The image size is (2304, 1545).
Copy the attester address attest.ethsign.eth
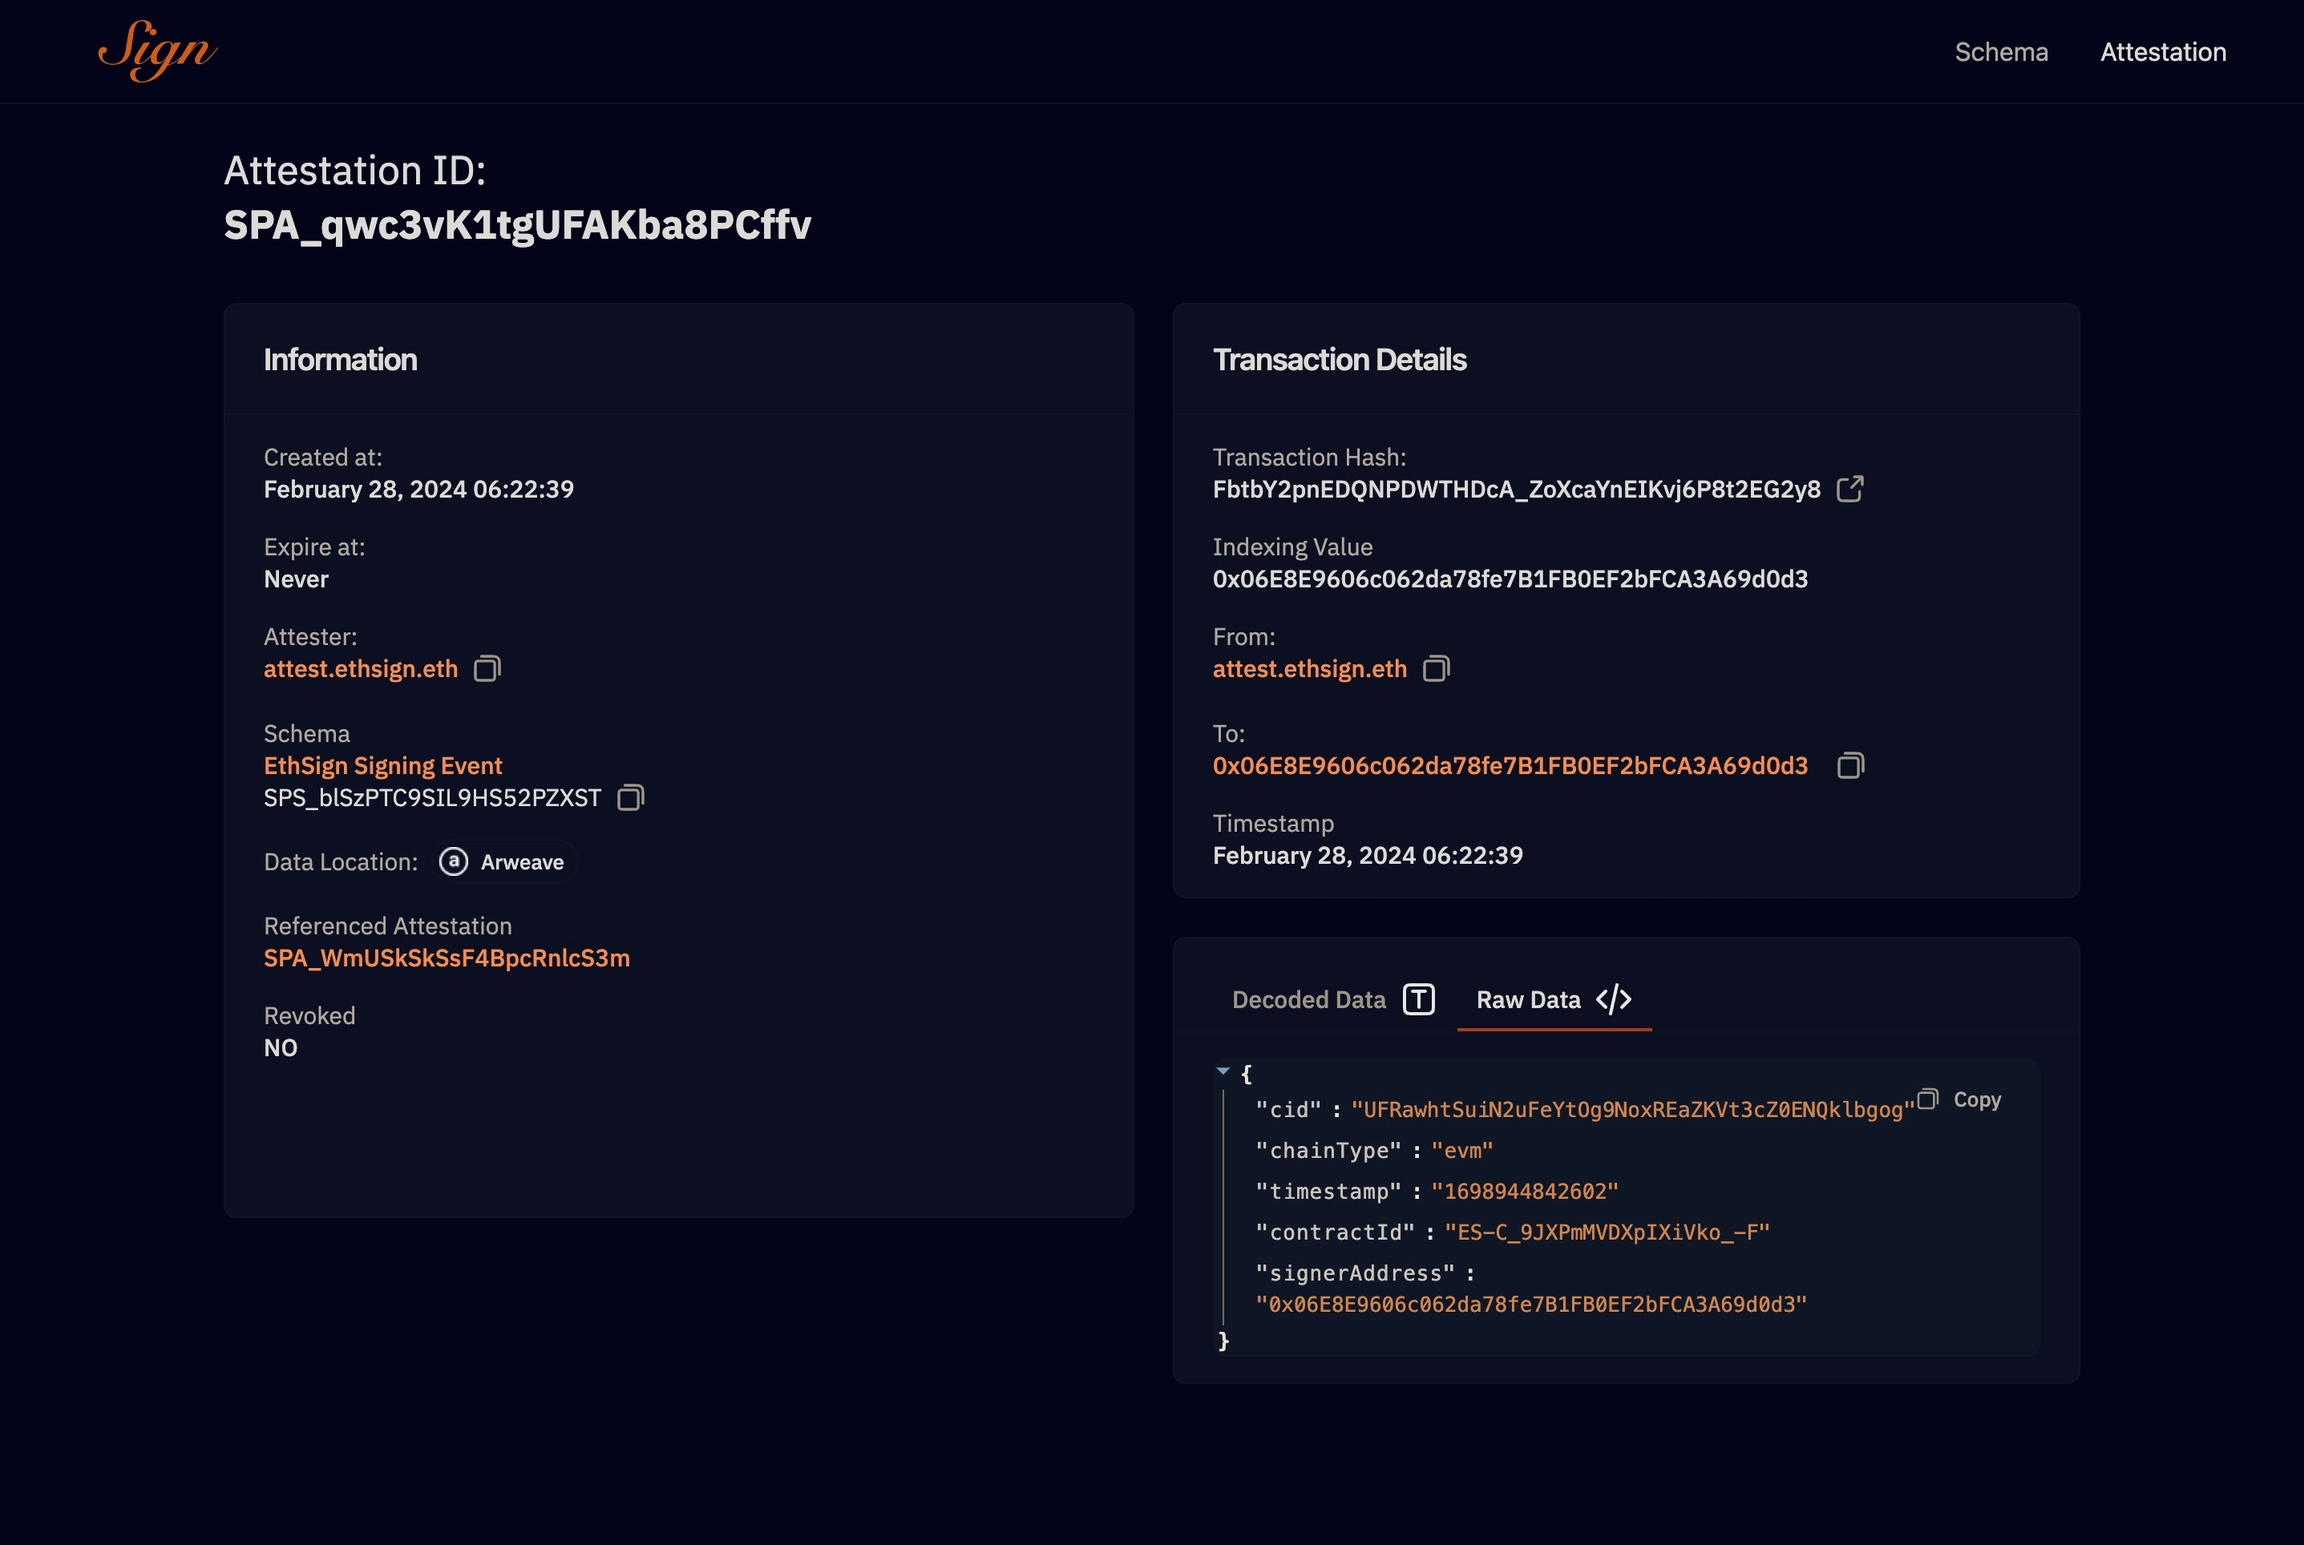tap(487, 668)
